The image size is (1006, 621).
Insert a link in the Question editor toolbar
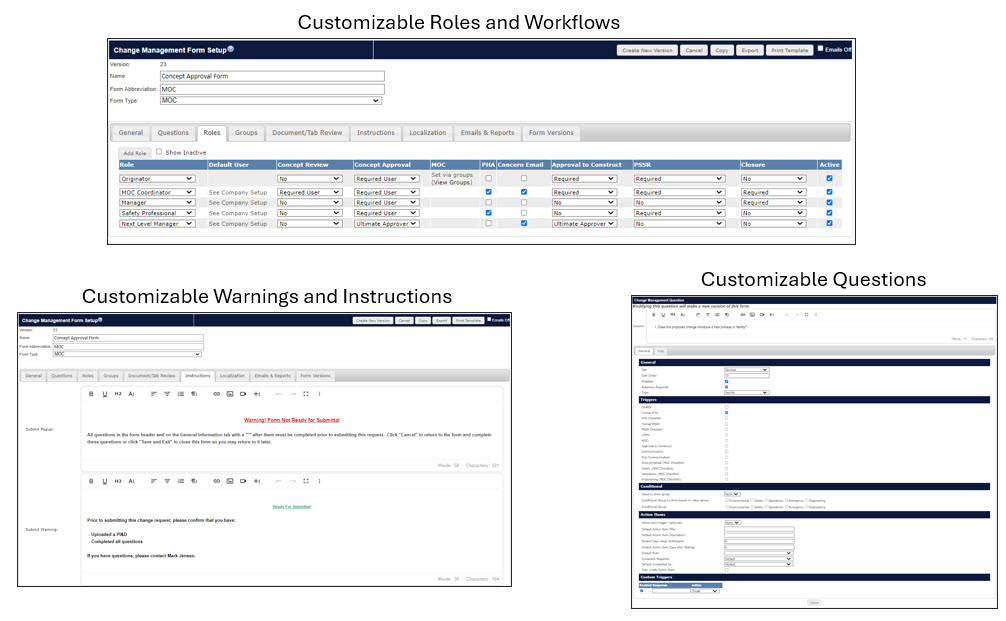(743, 315)
